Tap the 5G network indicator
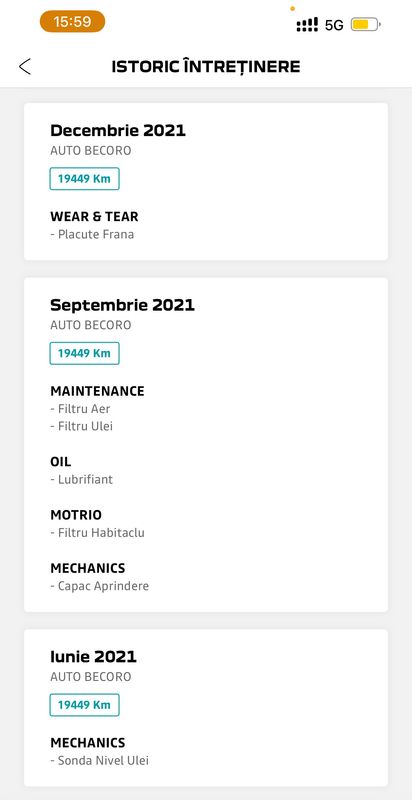412x800 pixels. (334, 25)
